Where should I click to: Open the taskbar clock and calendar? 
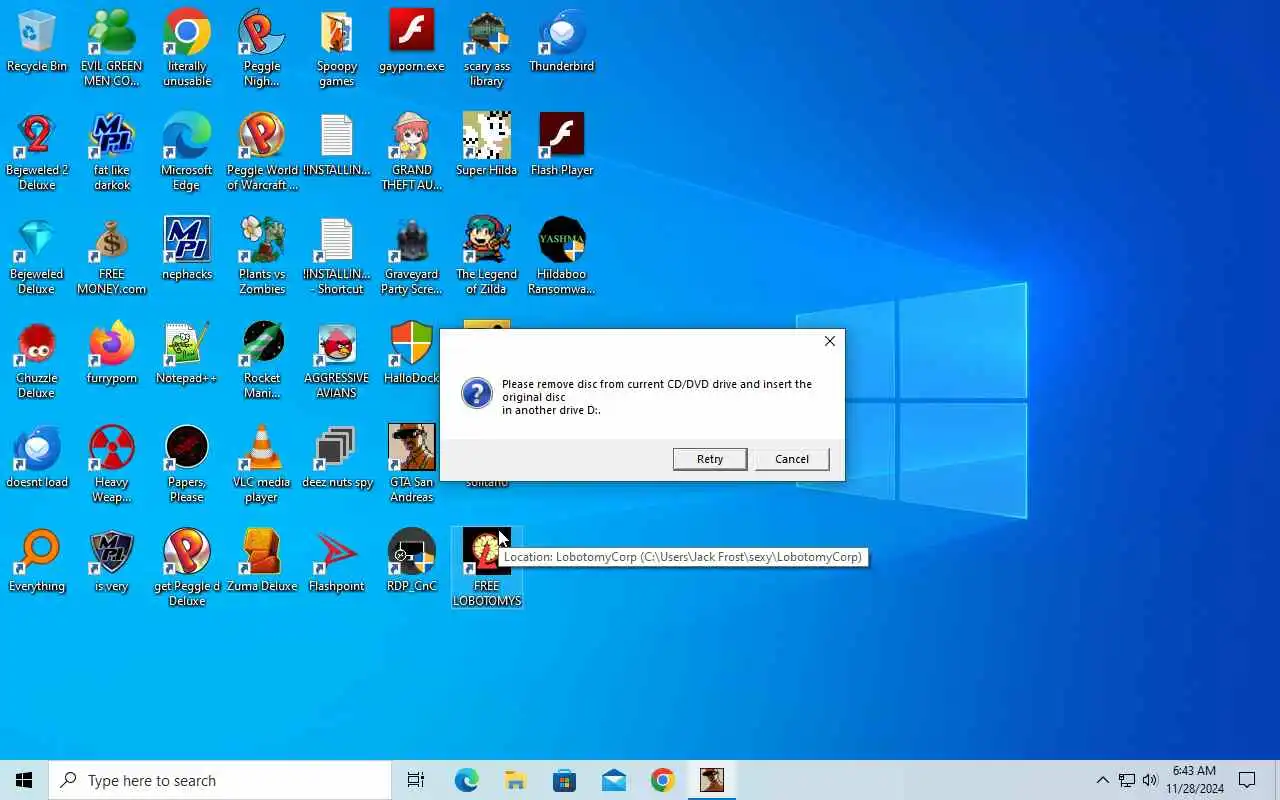point(1194,780)
